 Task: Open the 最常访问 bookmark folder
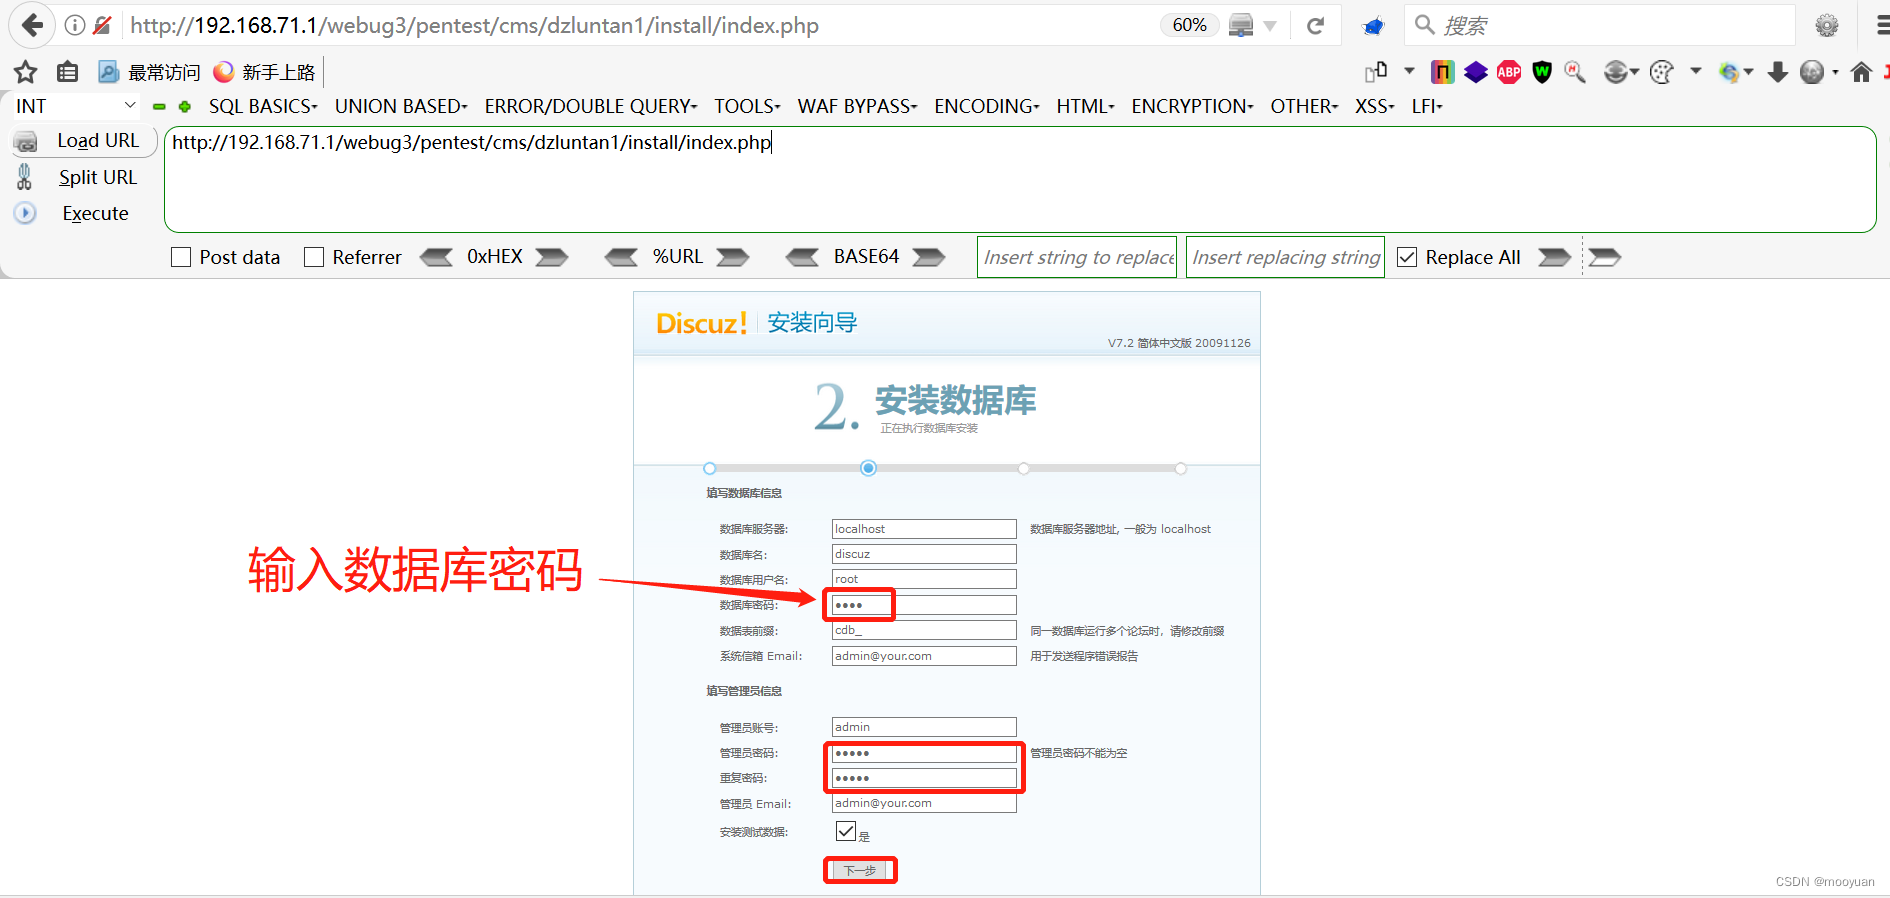(x=149, y=72)
